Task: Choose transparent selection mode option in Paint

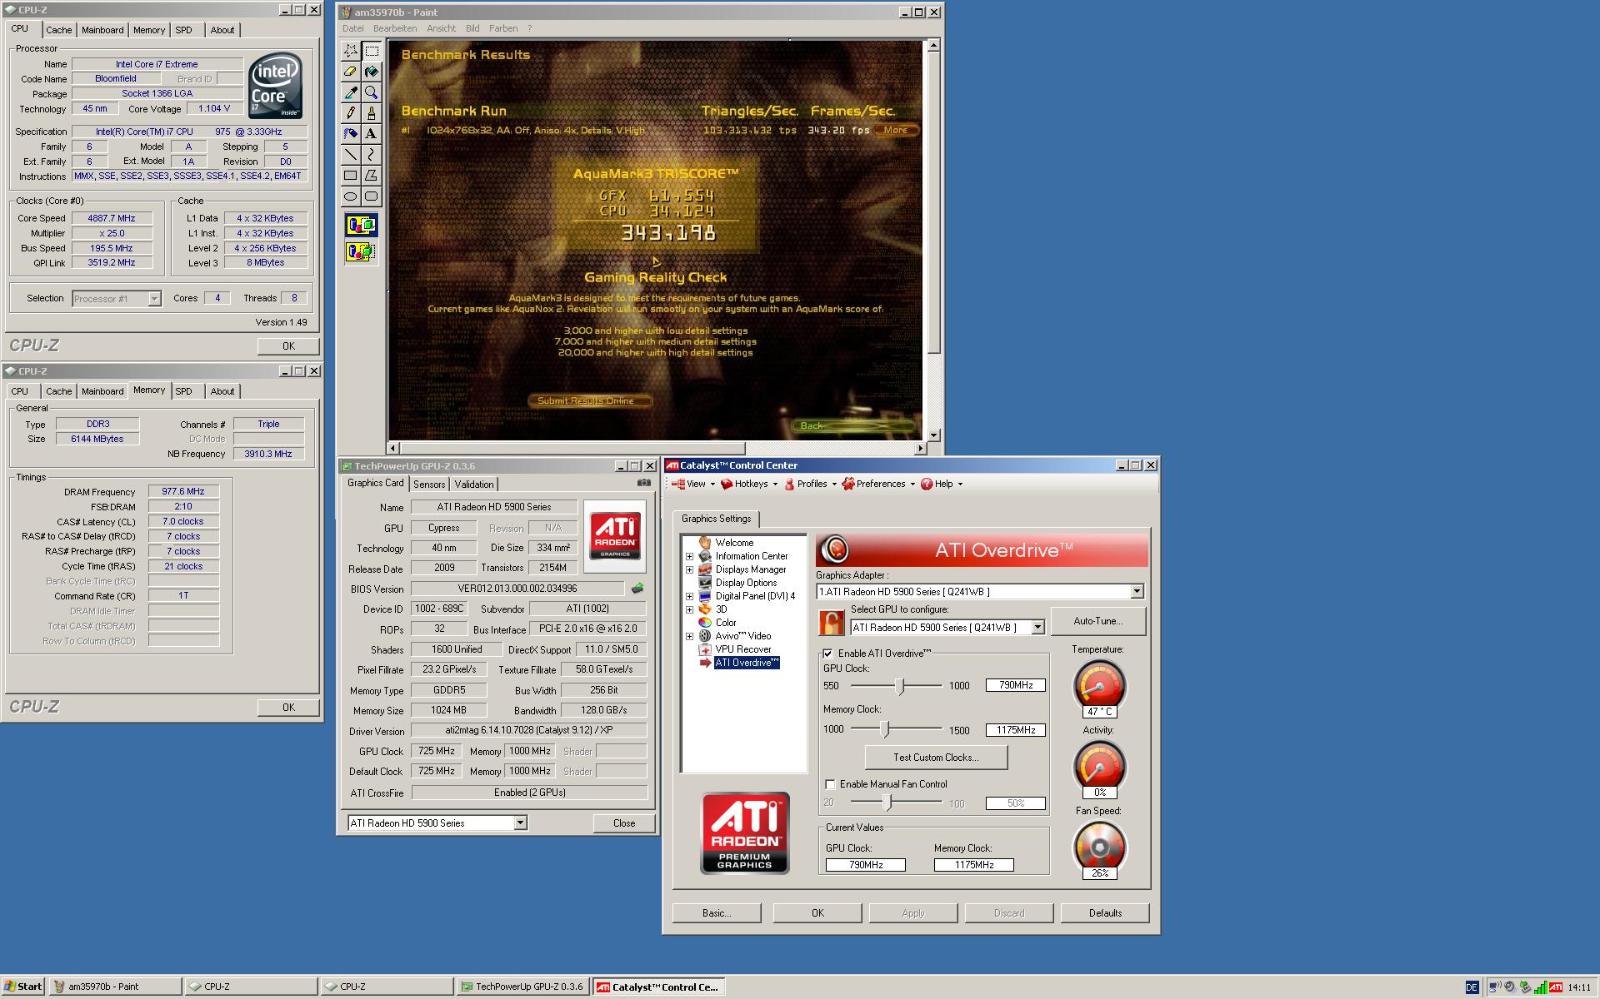Action: click(x=361, y=252)
